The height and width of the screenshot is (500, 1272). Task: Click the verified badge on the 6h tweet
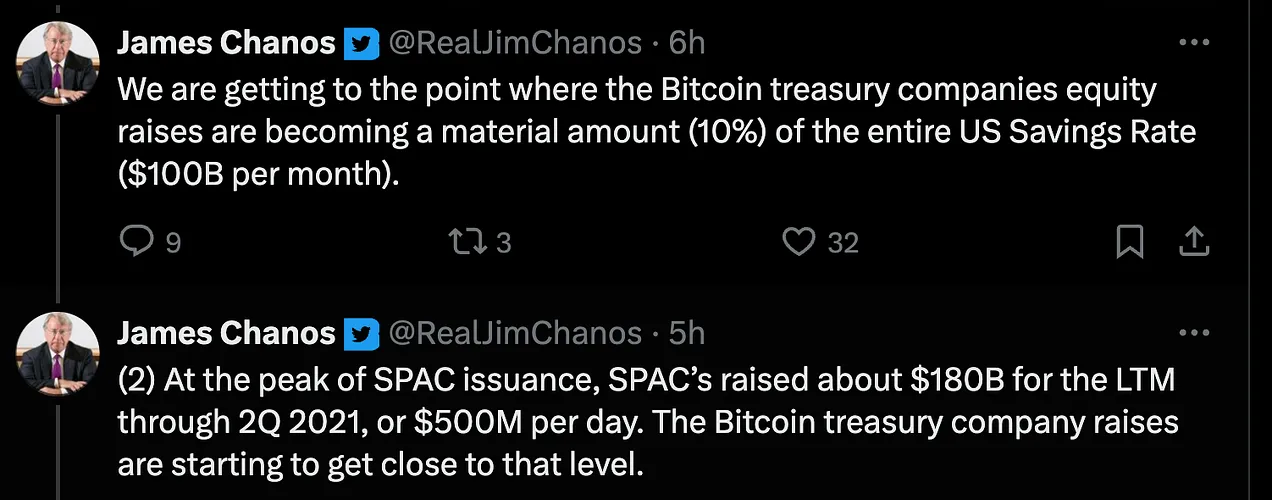359,43
